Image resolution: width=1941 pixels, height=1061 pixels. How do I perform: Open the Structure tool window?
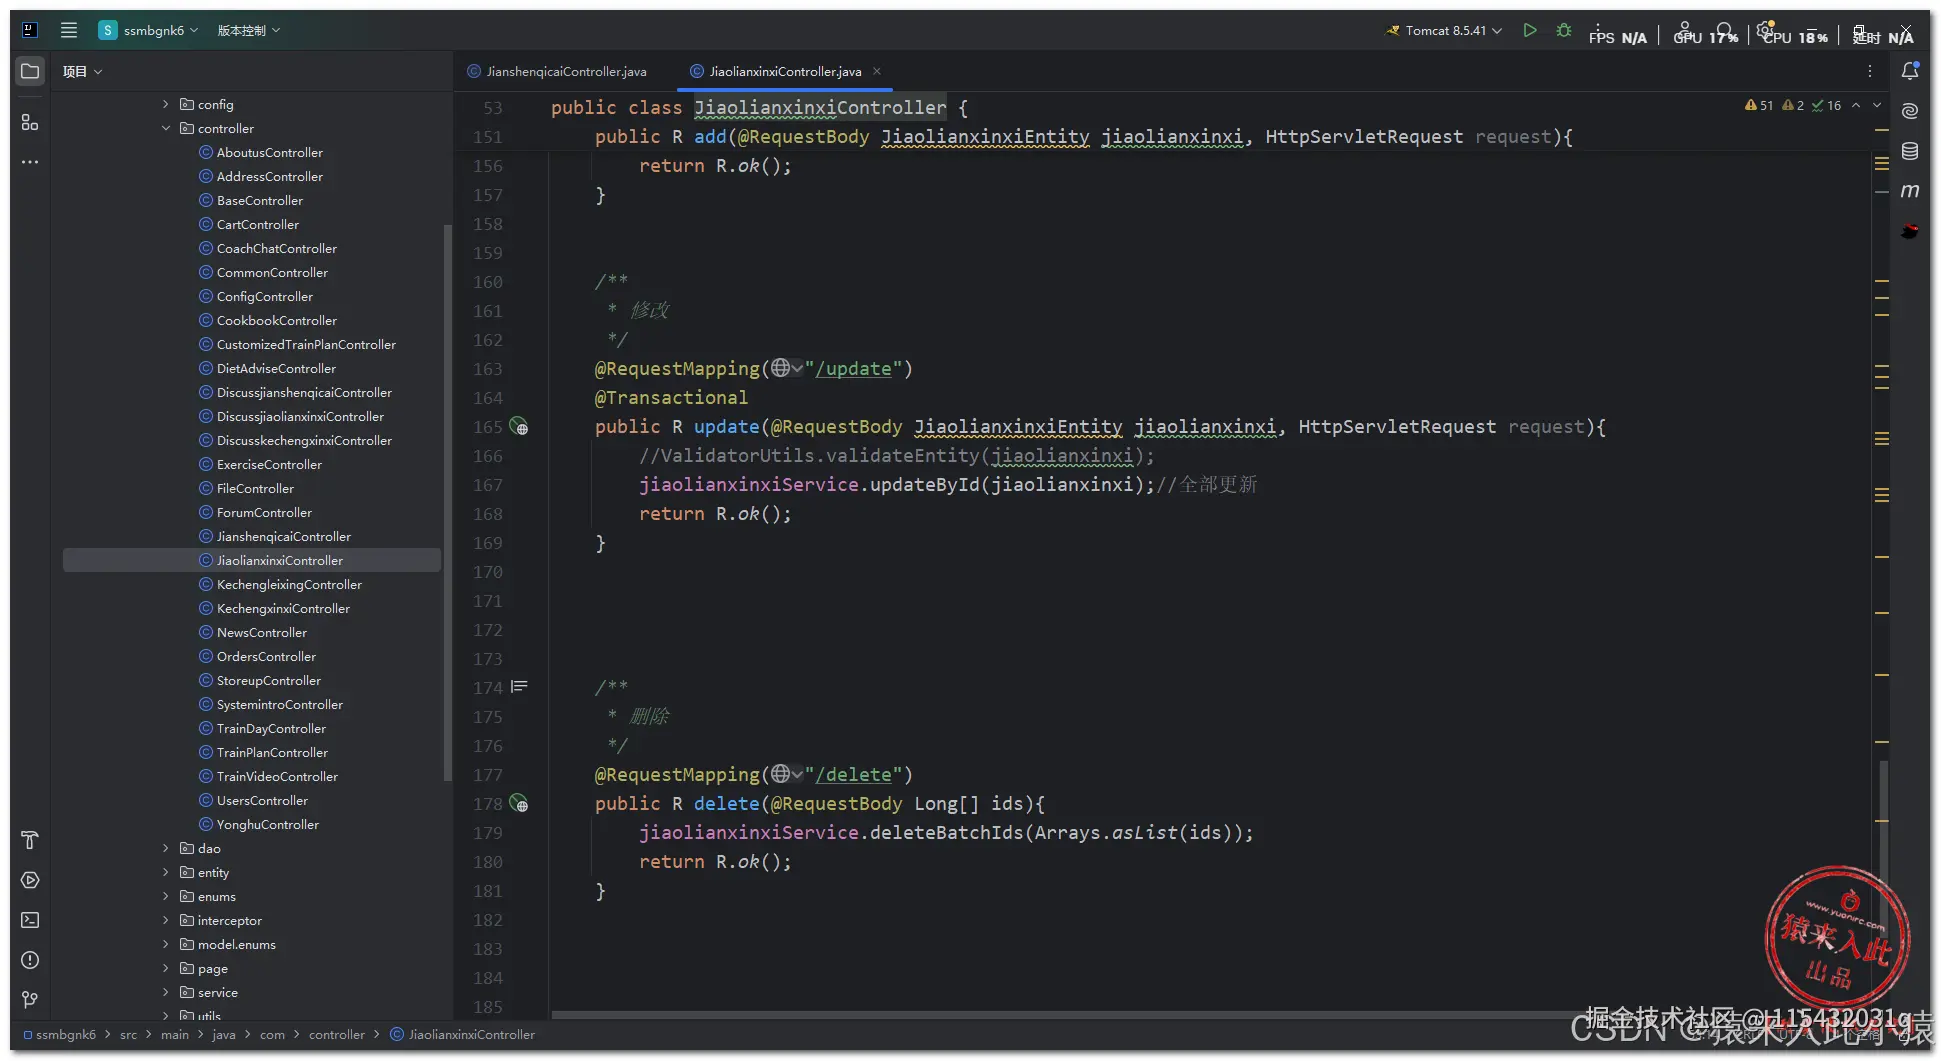coord(30,122)
